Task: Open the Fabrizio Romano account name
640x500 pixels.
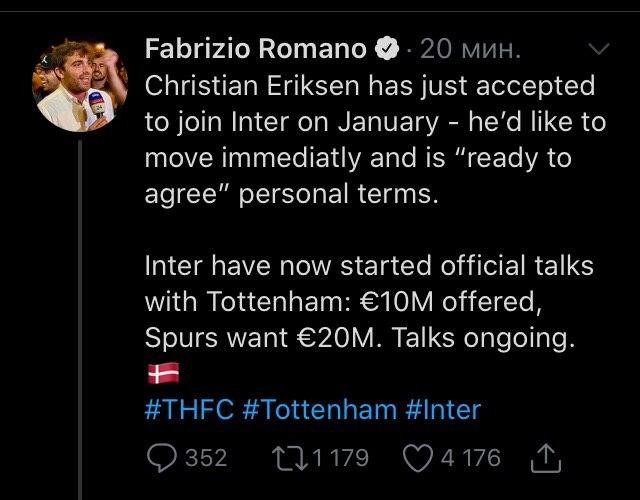Action: 256,49
